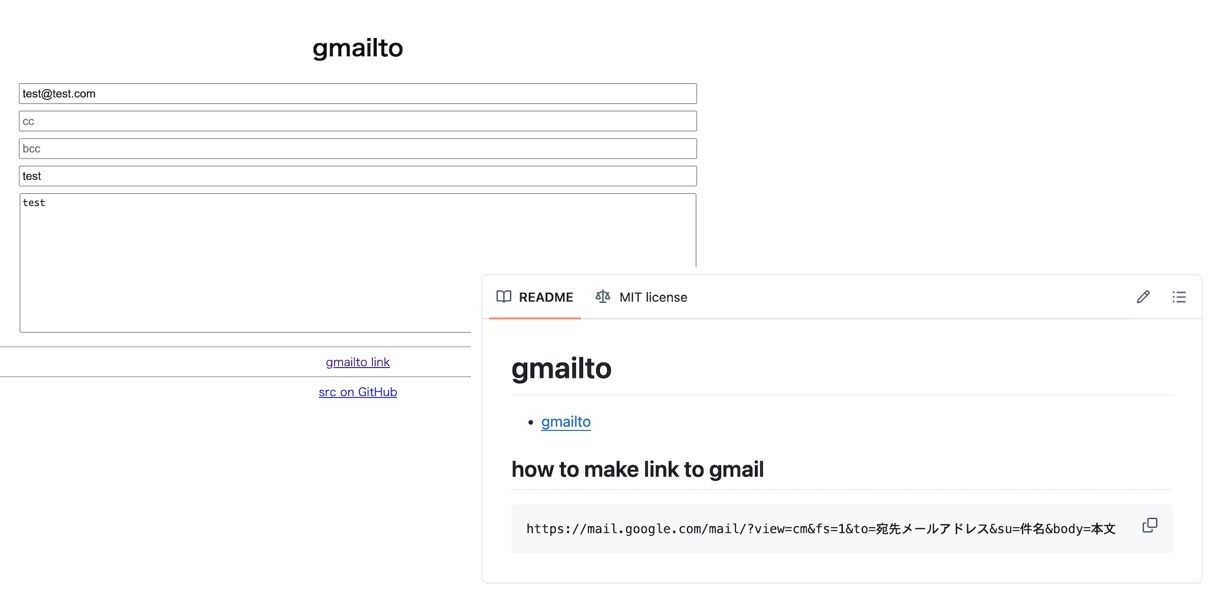Click the large 'gmailto' page title
The height and width of the screenshot is (610, 1220).
358,48
